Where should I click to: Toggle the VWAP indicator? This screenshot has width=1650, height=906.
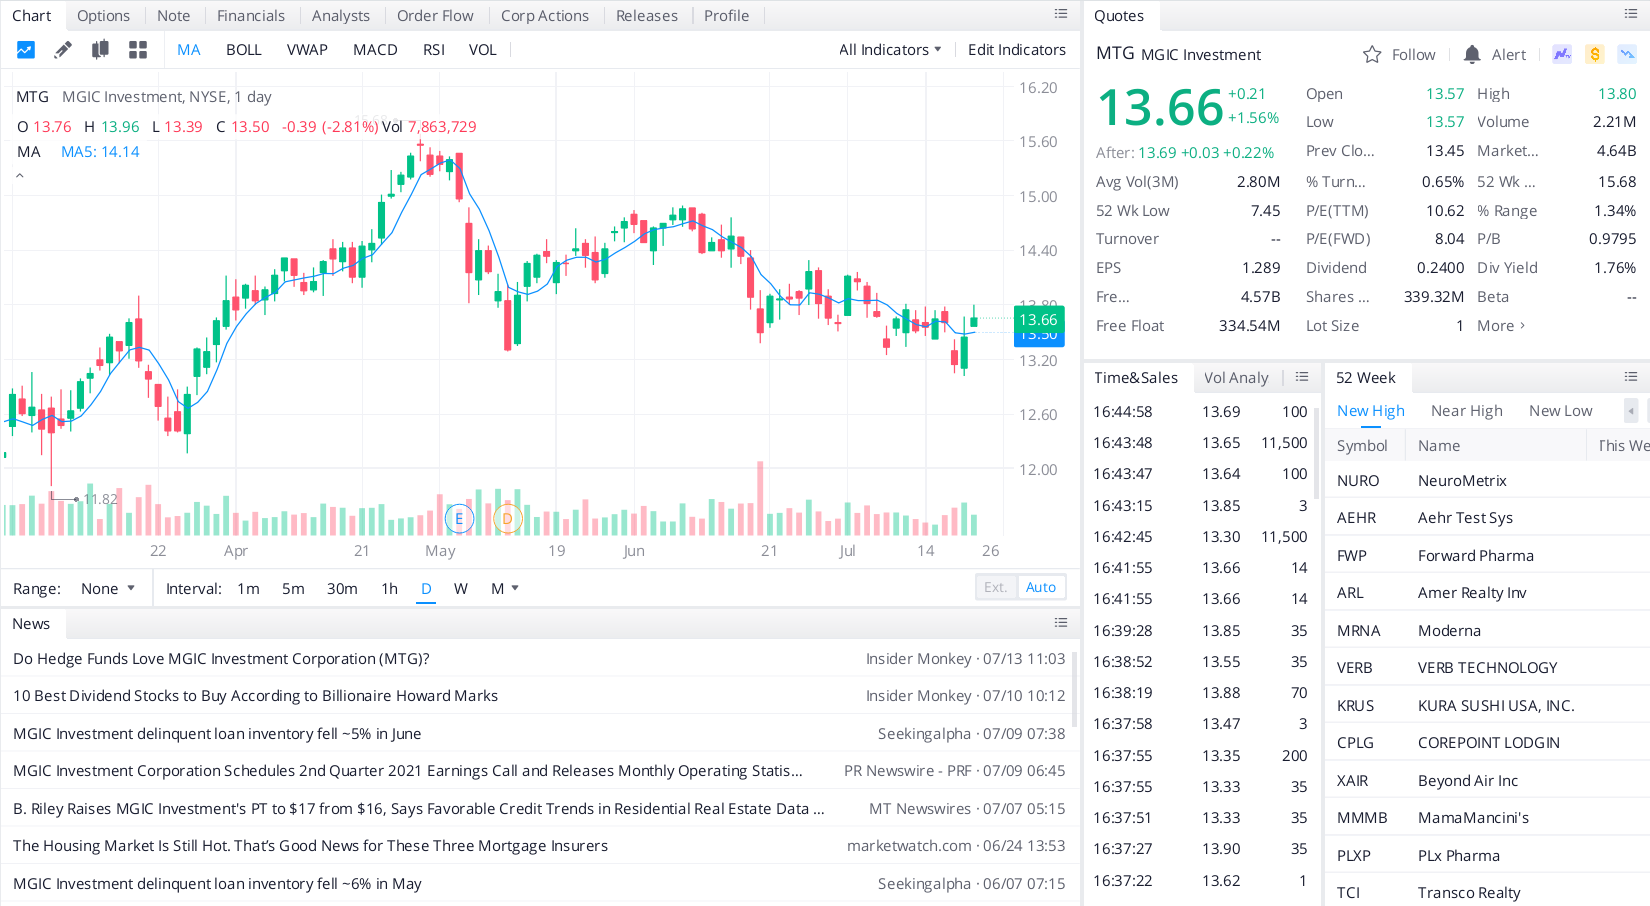(307, 50)
